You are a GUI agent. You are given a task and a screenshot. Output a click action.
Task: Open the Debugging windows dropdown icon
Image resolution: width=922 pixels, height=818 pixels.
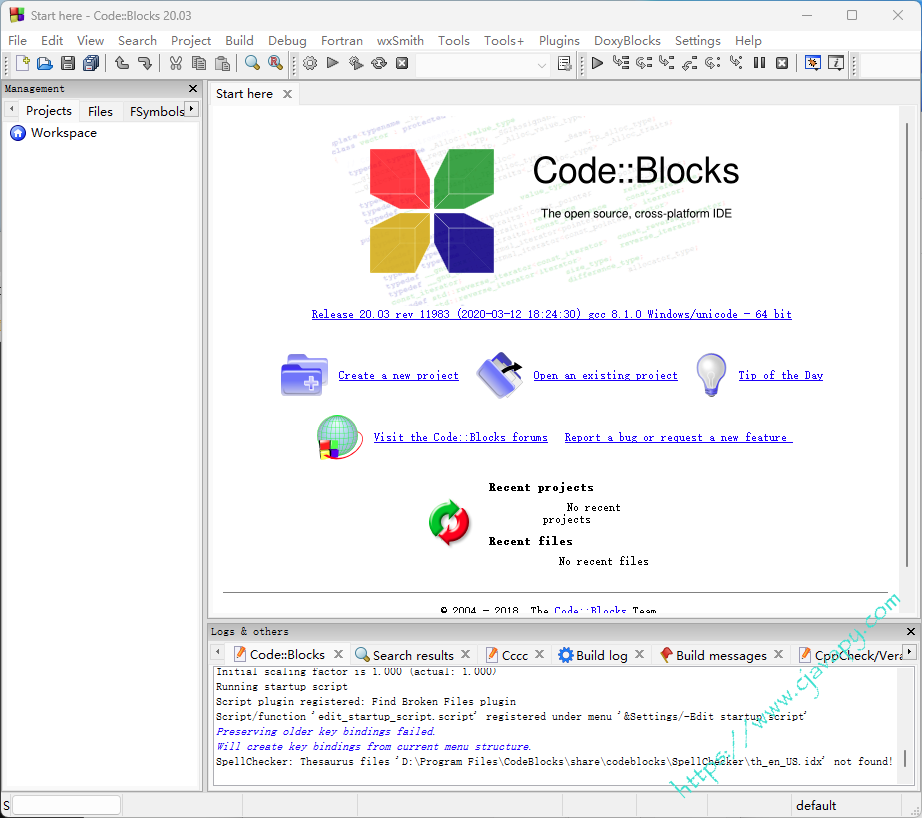[x=813, y=63]
